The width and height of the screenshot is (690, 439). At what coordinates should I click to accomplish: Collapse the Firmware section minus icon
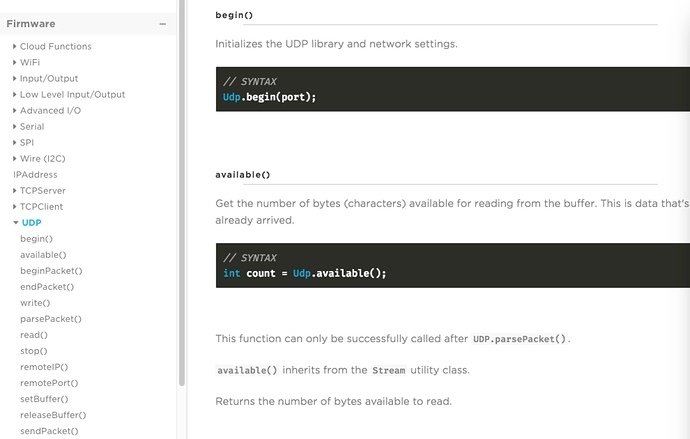162,23
